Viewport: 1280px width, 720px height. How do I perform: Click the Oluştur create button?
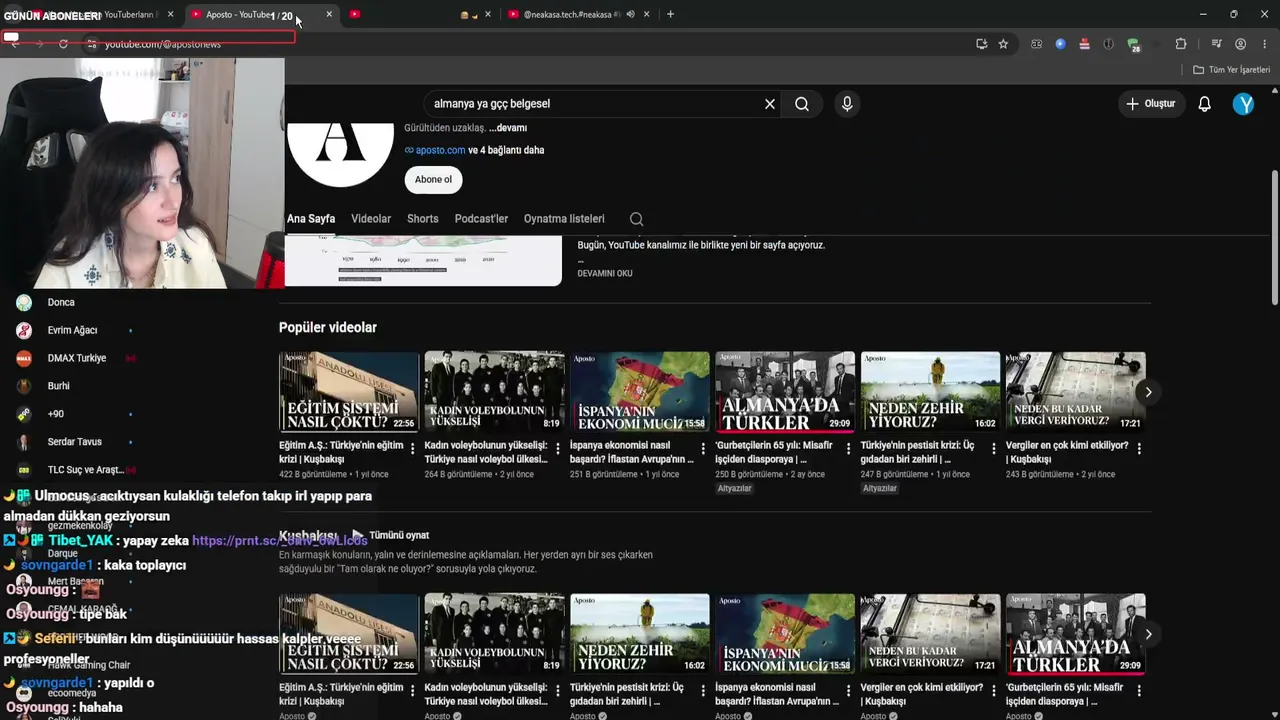coord(1151,104)
